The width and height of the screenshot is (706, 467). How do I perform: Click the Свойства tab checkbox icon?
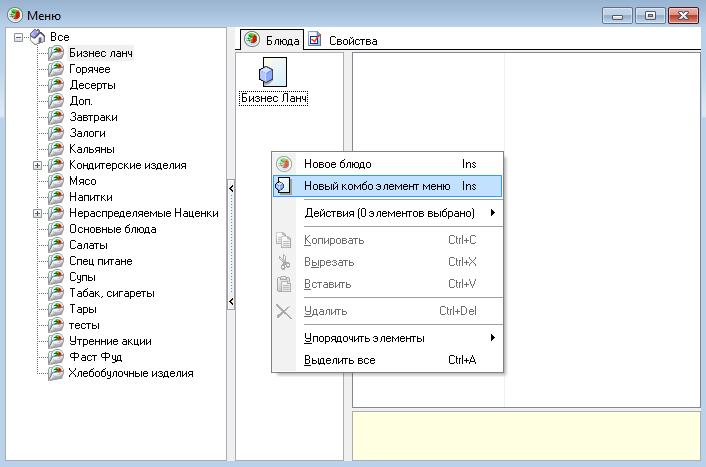315,41
